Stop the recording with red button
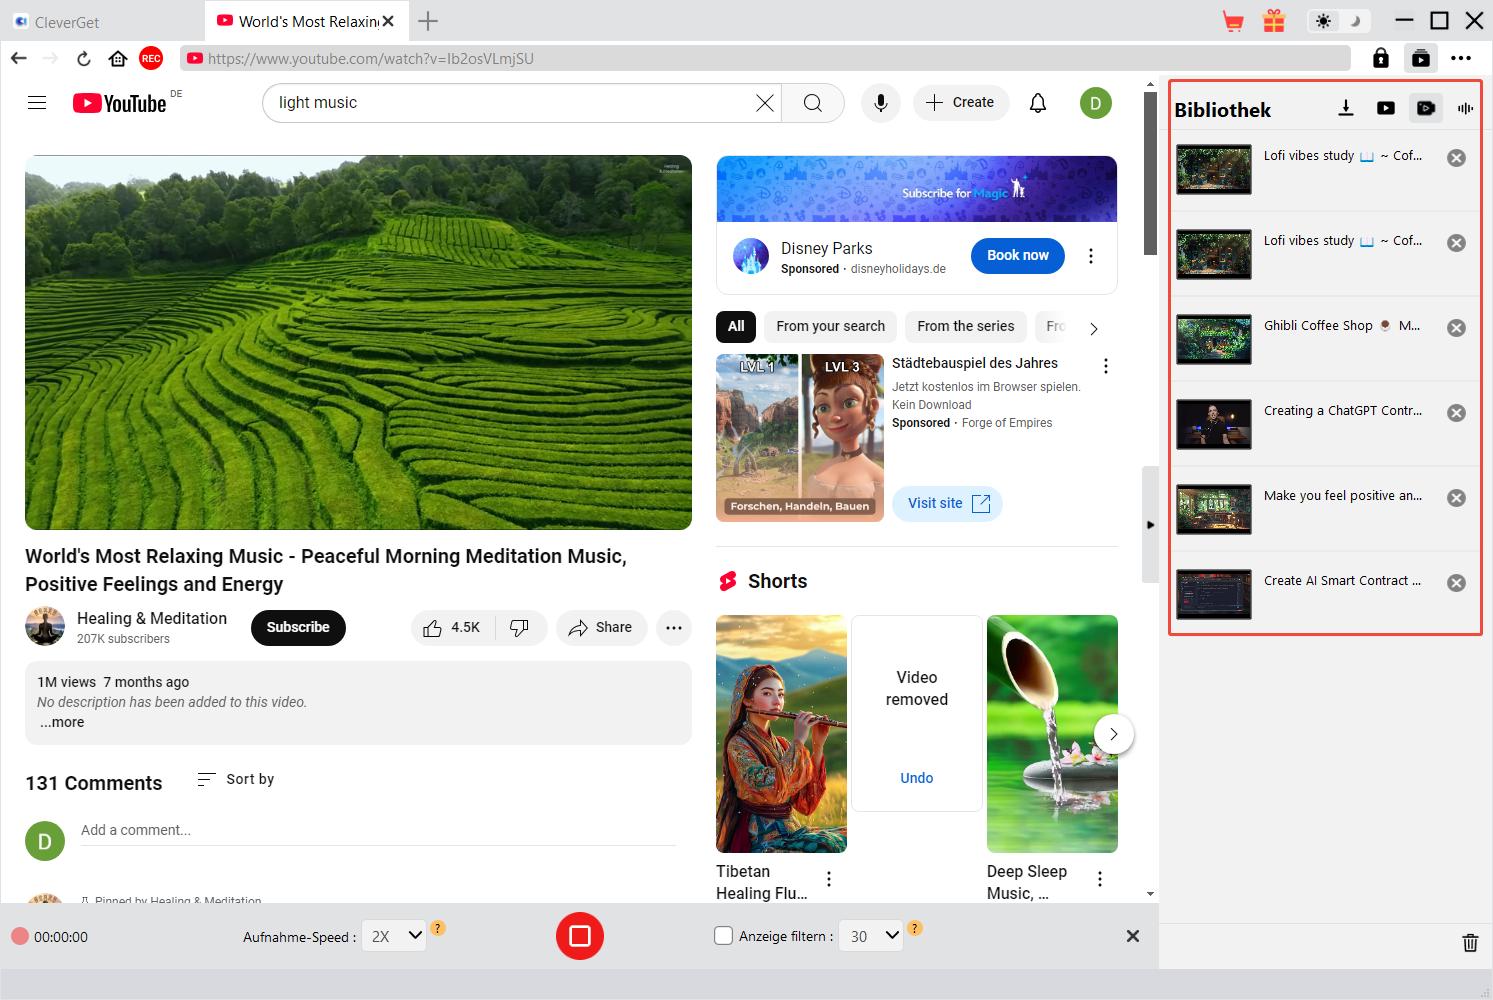The image size is (1493, 1000). (x=580, y=936)
